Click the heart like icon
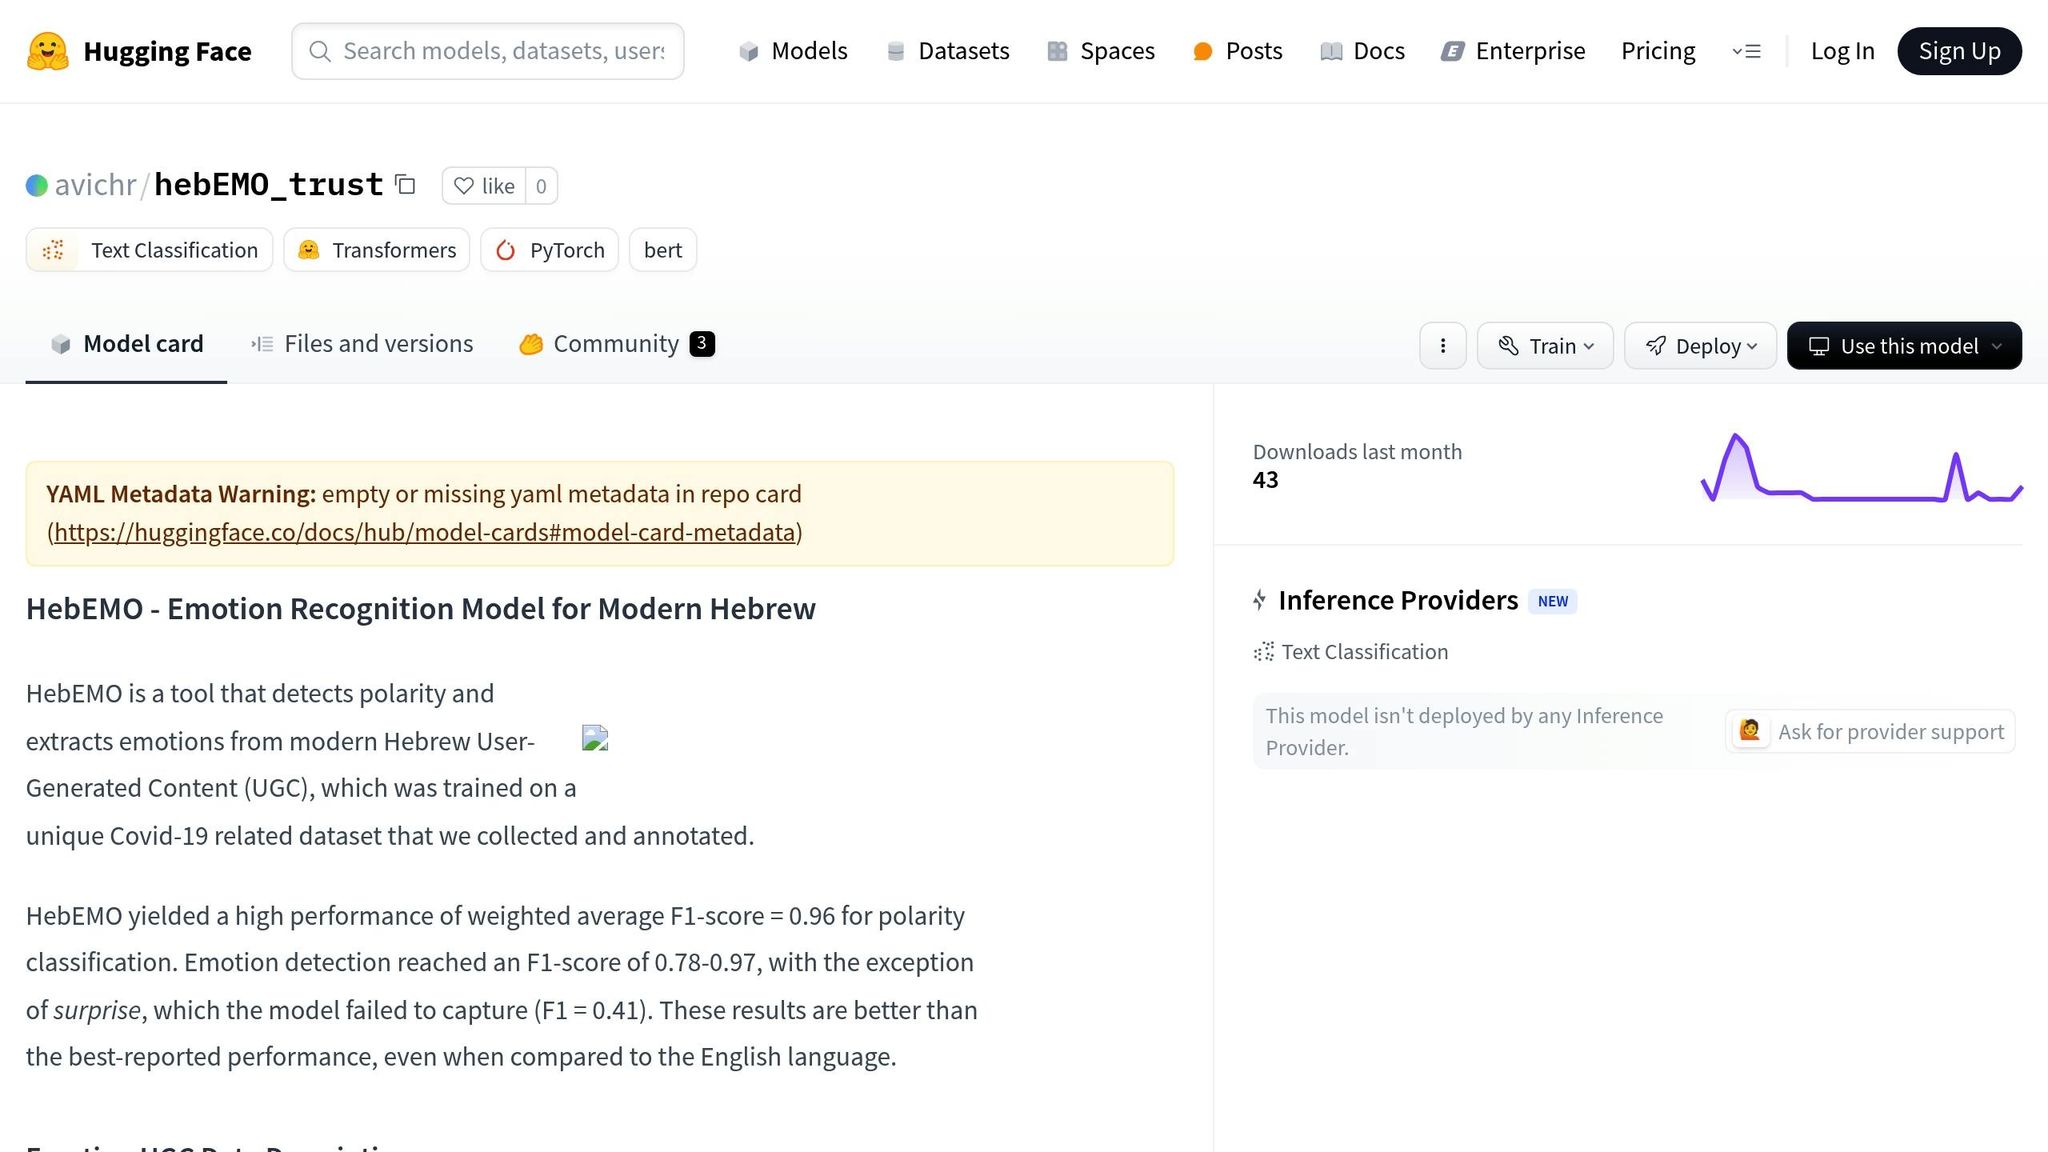The width and height of the screenshot is (2048, 1152). click(464, 186)
